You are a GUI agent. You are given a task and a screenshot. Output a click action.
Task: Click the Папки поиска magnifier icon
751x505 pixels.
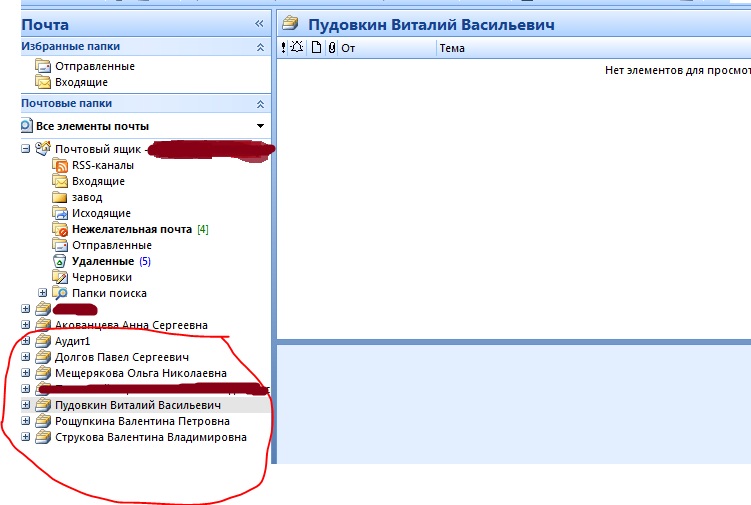pyautogui.click(x=60, y=293)
